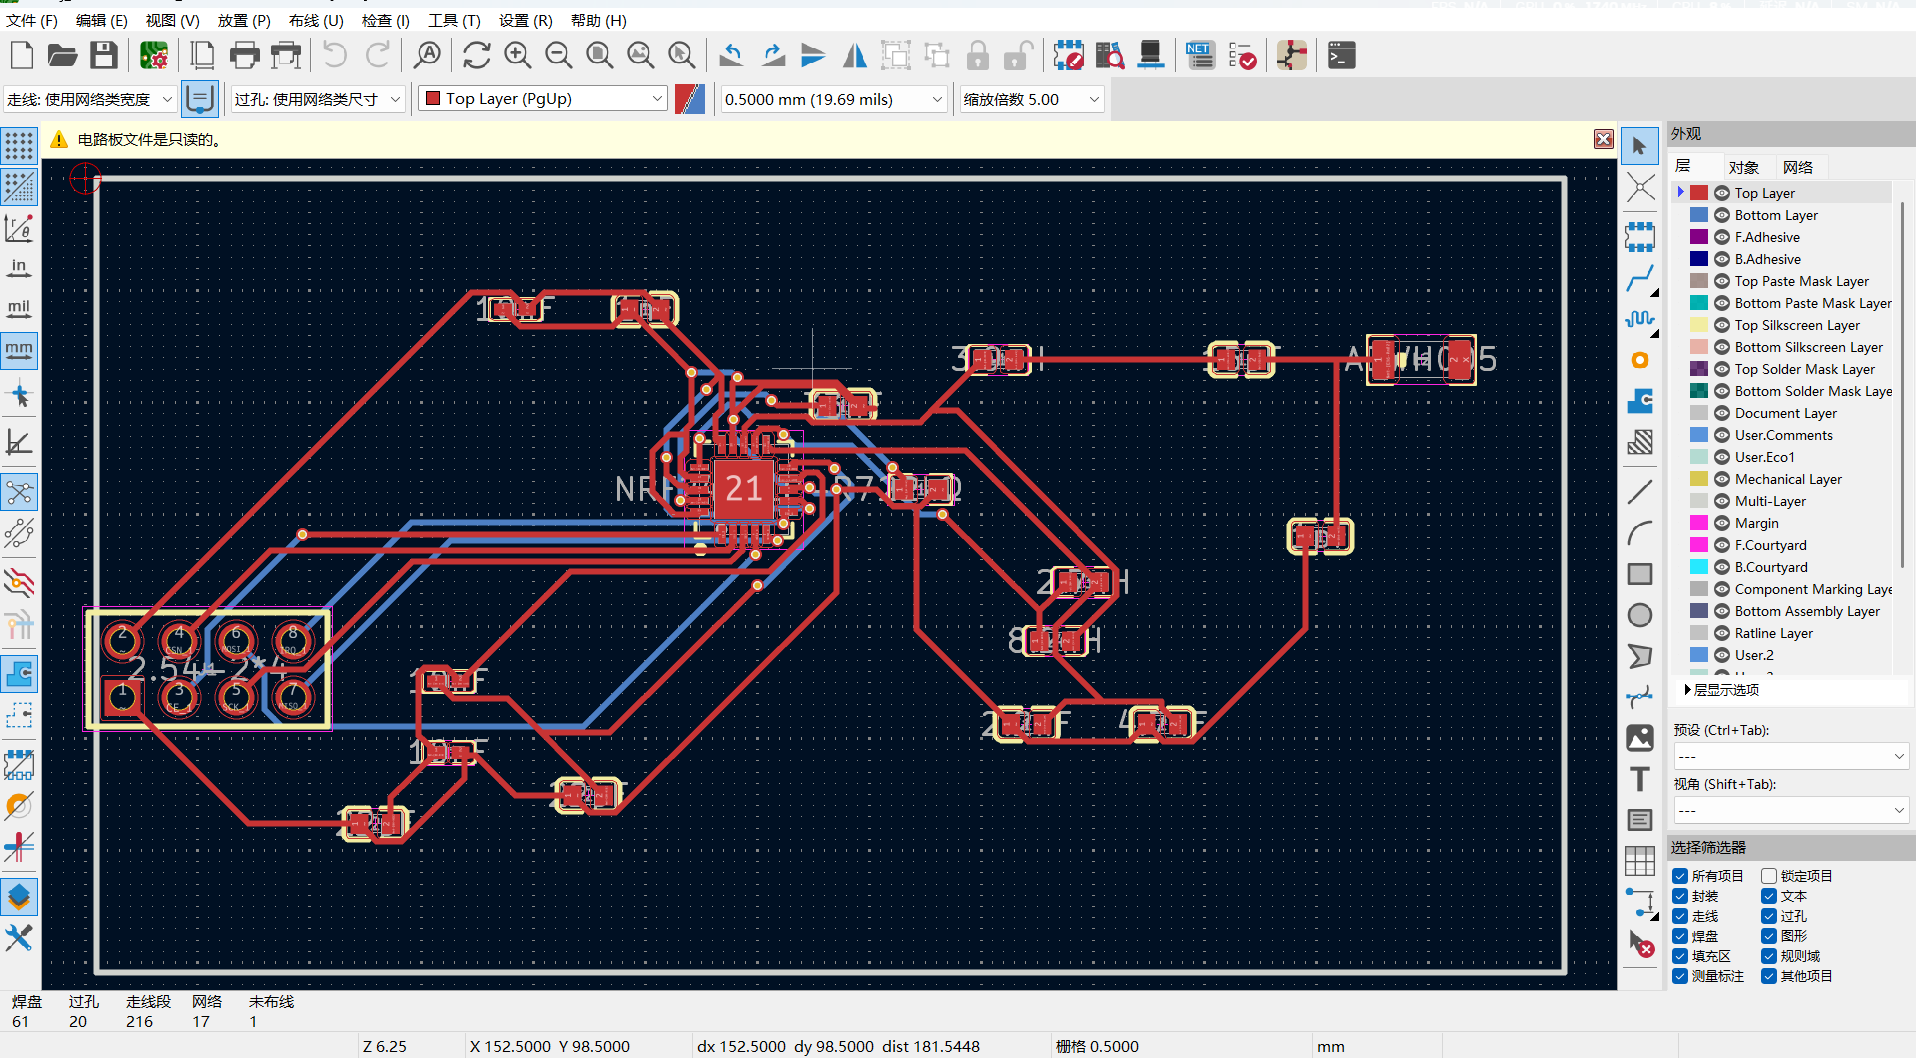The image size is (1916, 1058).
Task: Close the read-only warning bar
Action: point(1603,139)
